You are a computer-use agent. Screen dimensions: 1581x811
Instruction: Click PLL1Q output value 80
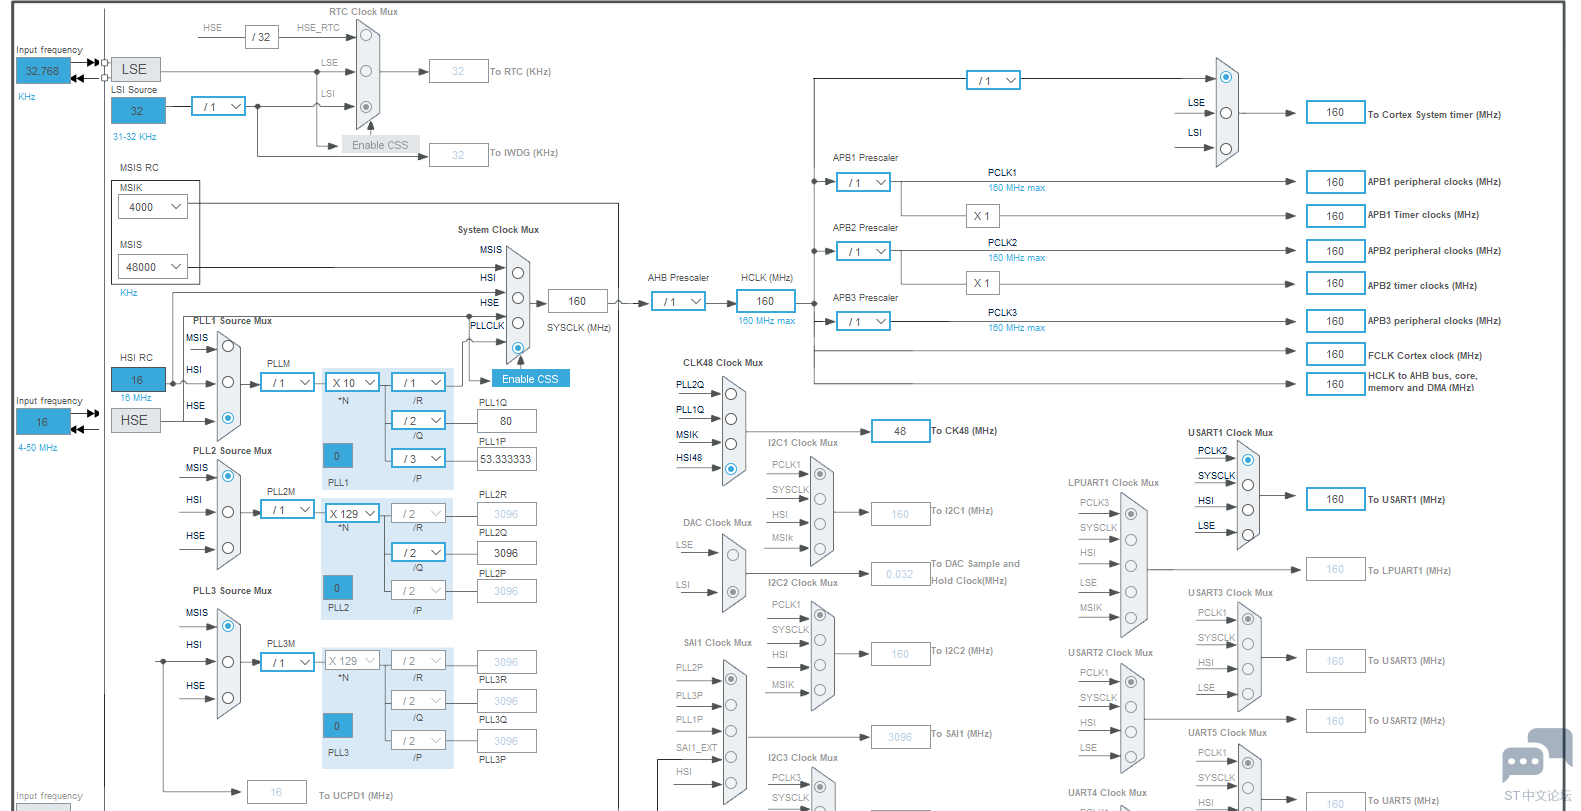506,421
